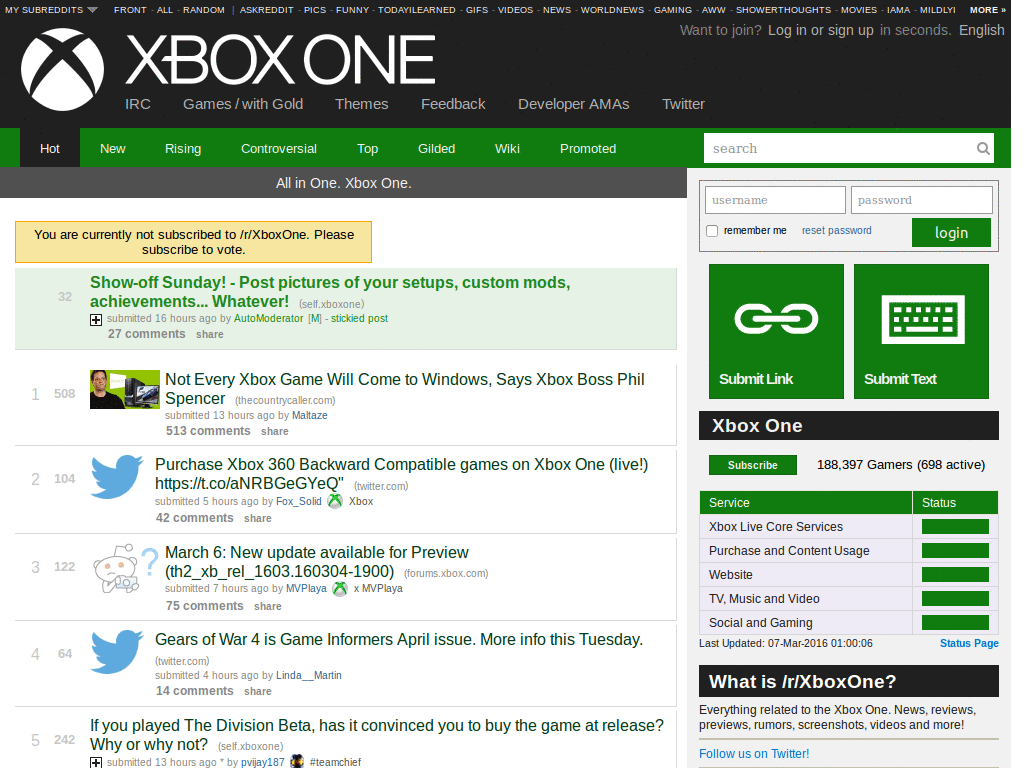Viewport: 1024px width, 768px height.
Task: Open the MORE » subreddit list
Action: pyautogui.click(x=987, y=10)
